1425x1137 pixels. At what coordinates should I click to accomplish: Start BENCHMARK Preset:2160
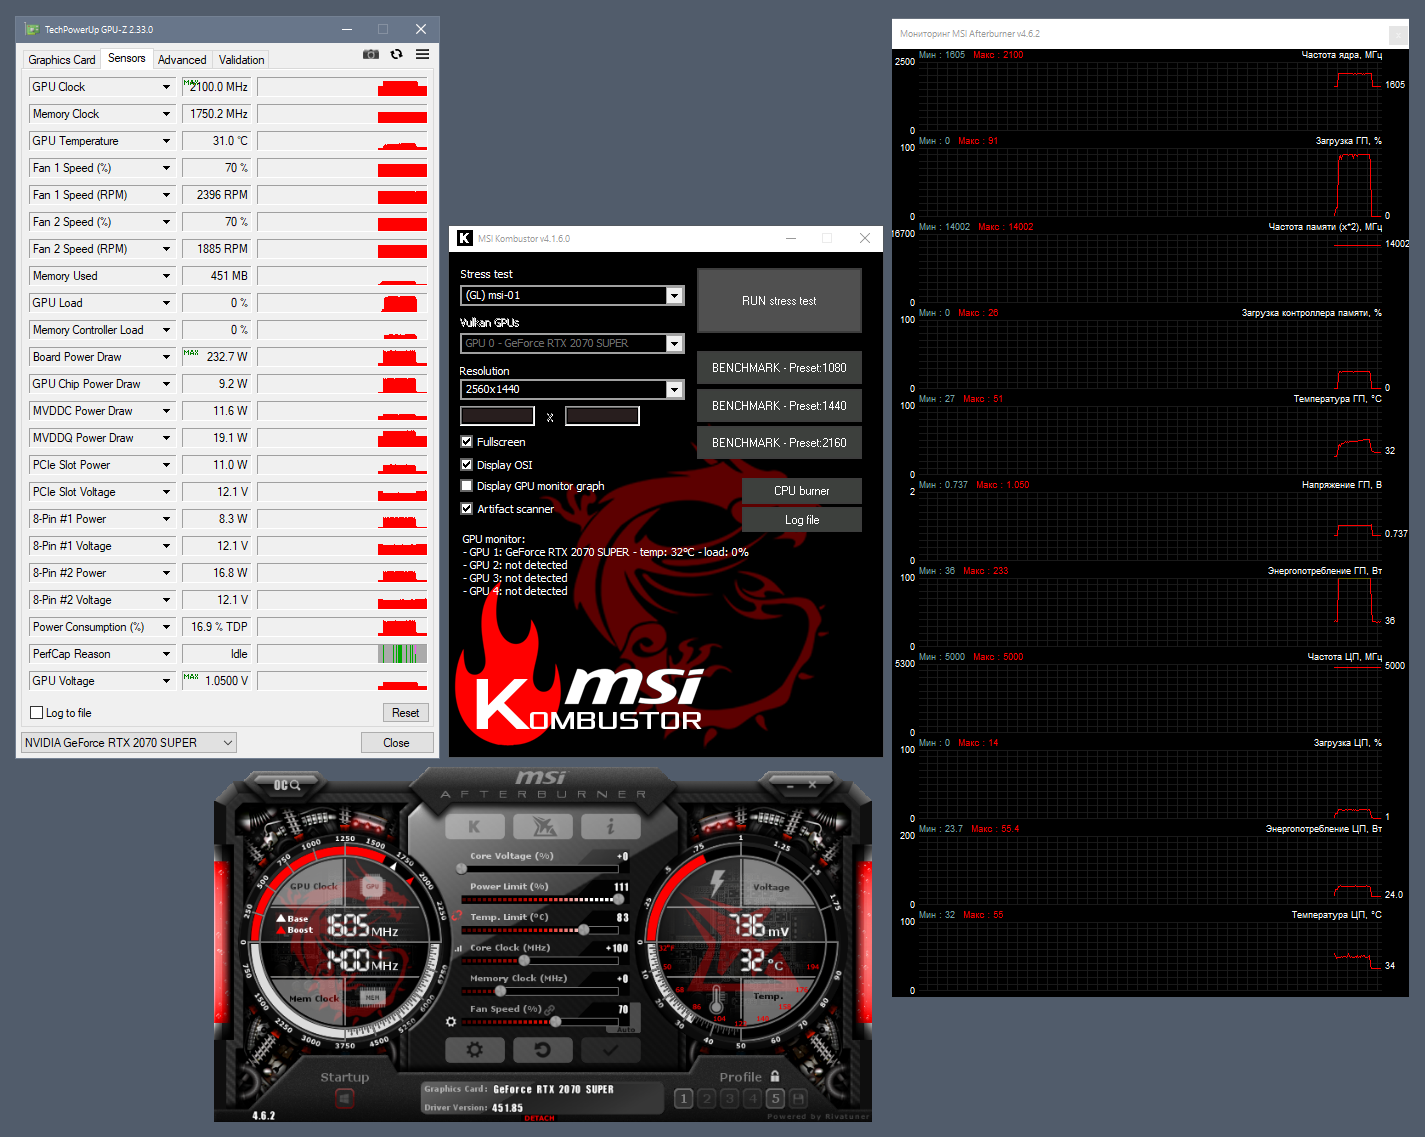[779, 443]
